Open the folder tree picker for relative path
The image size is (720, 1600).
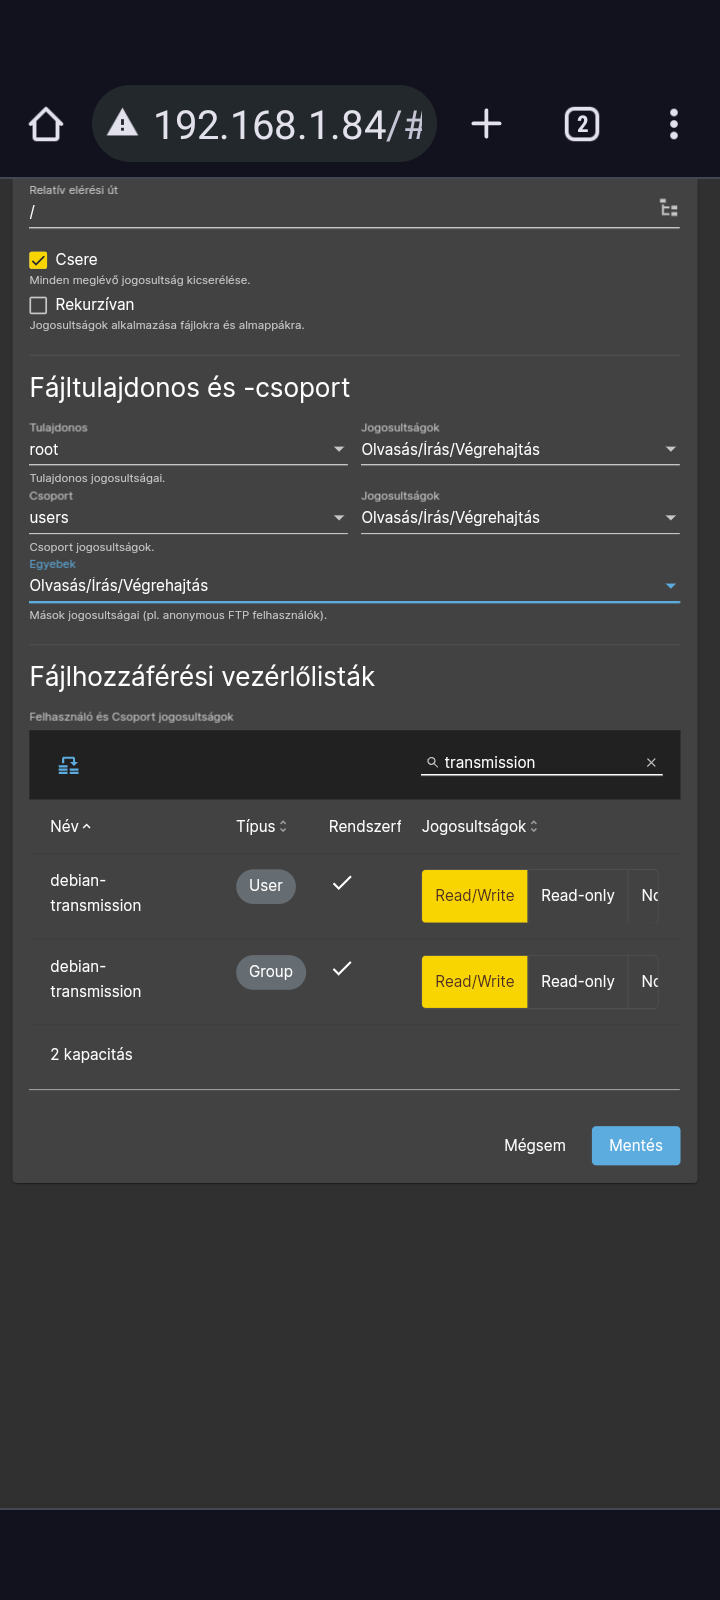point(669,208)
